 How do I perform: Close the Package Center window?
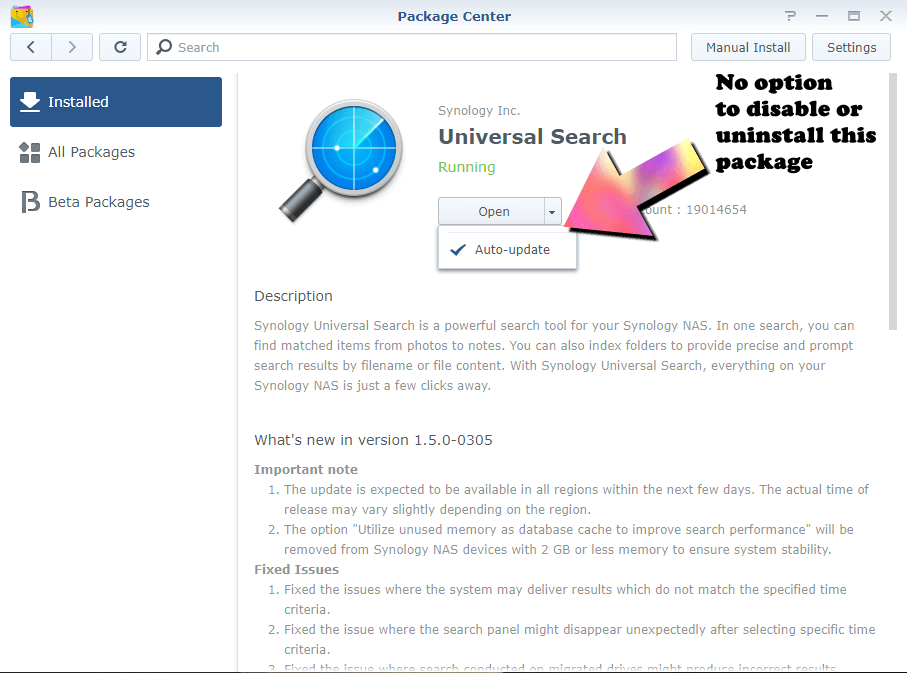point(886,16)
